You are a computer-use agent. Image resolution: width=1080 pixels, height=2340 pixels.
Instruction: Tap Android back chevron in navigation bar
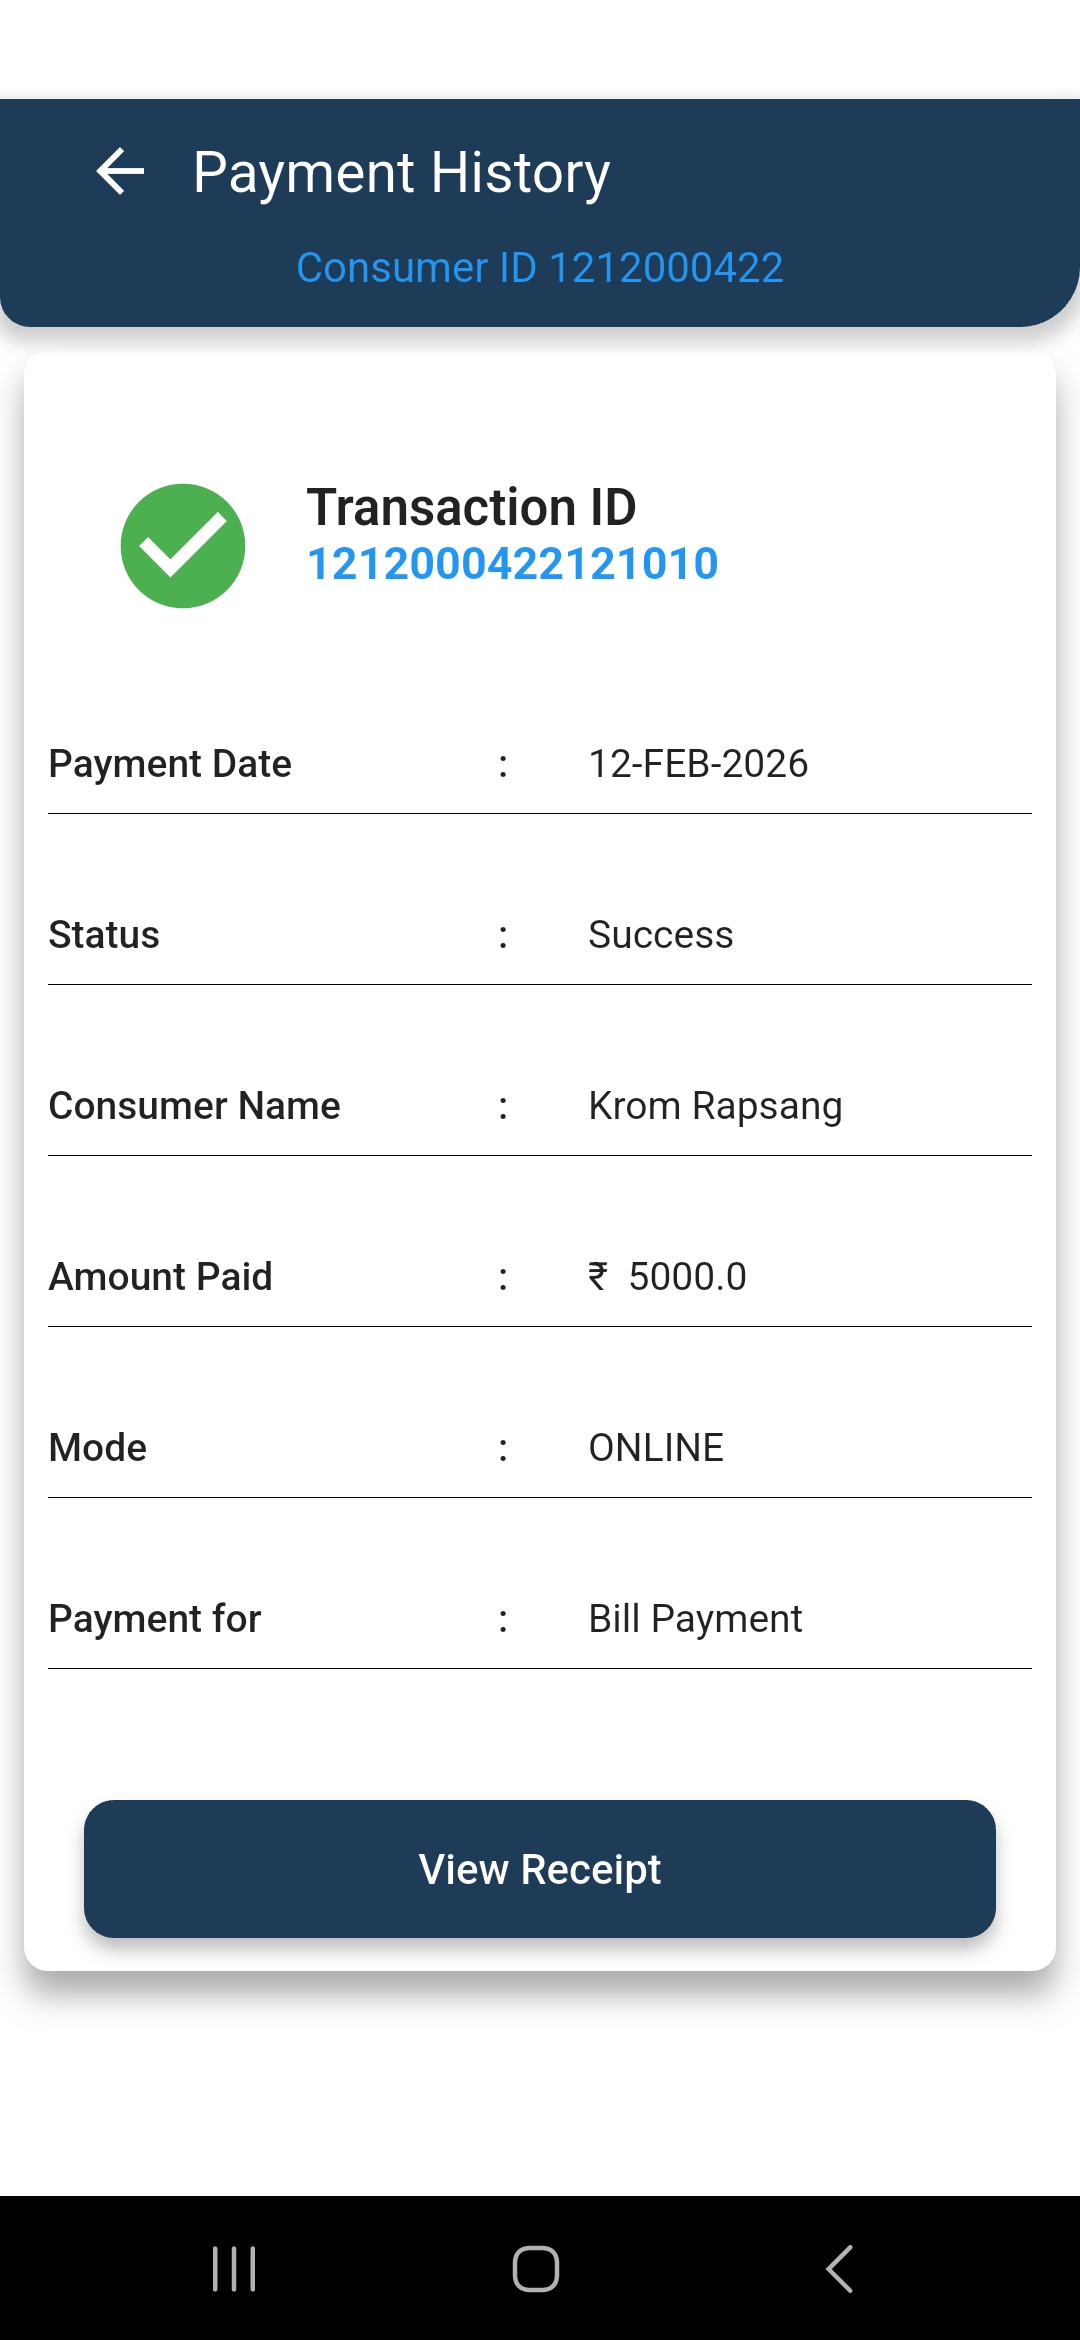point(839,2268)
